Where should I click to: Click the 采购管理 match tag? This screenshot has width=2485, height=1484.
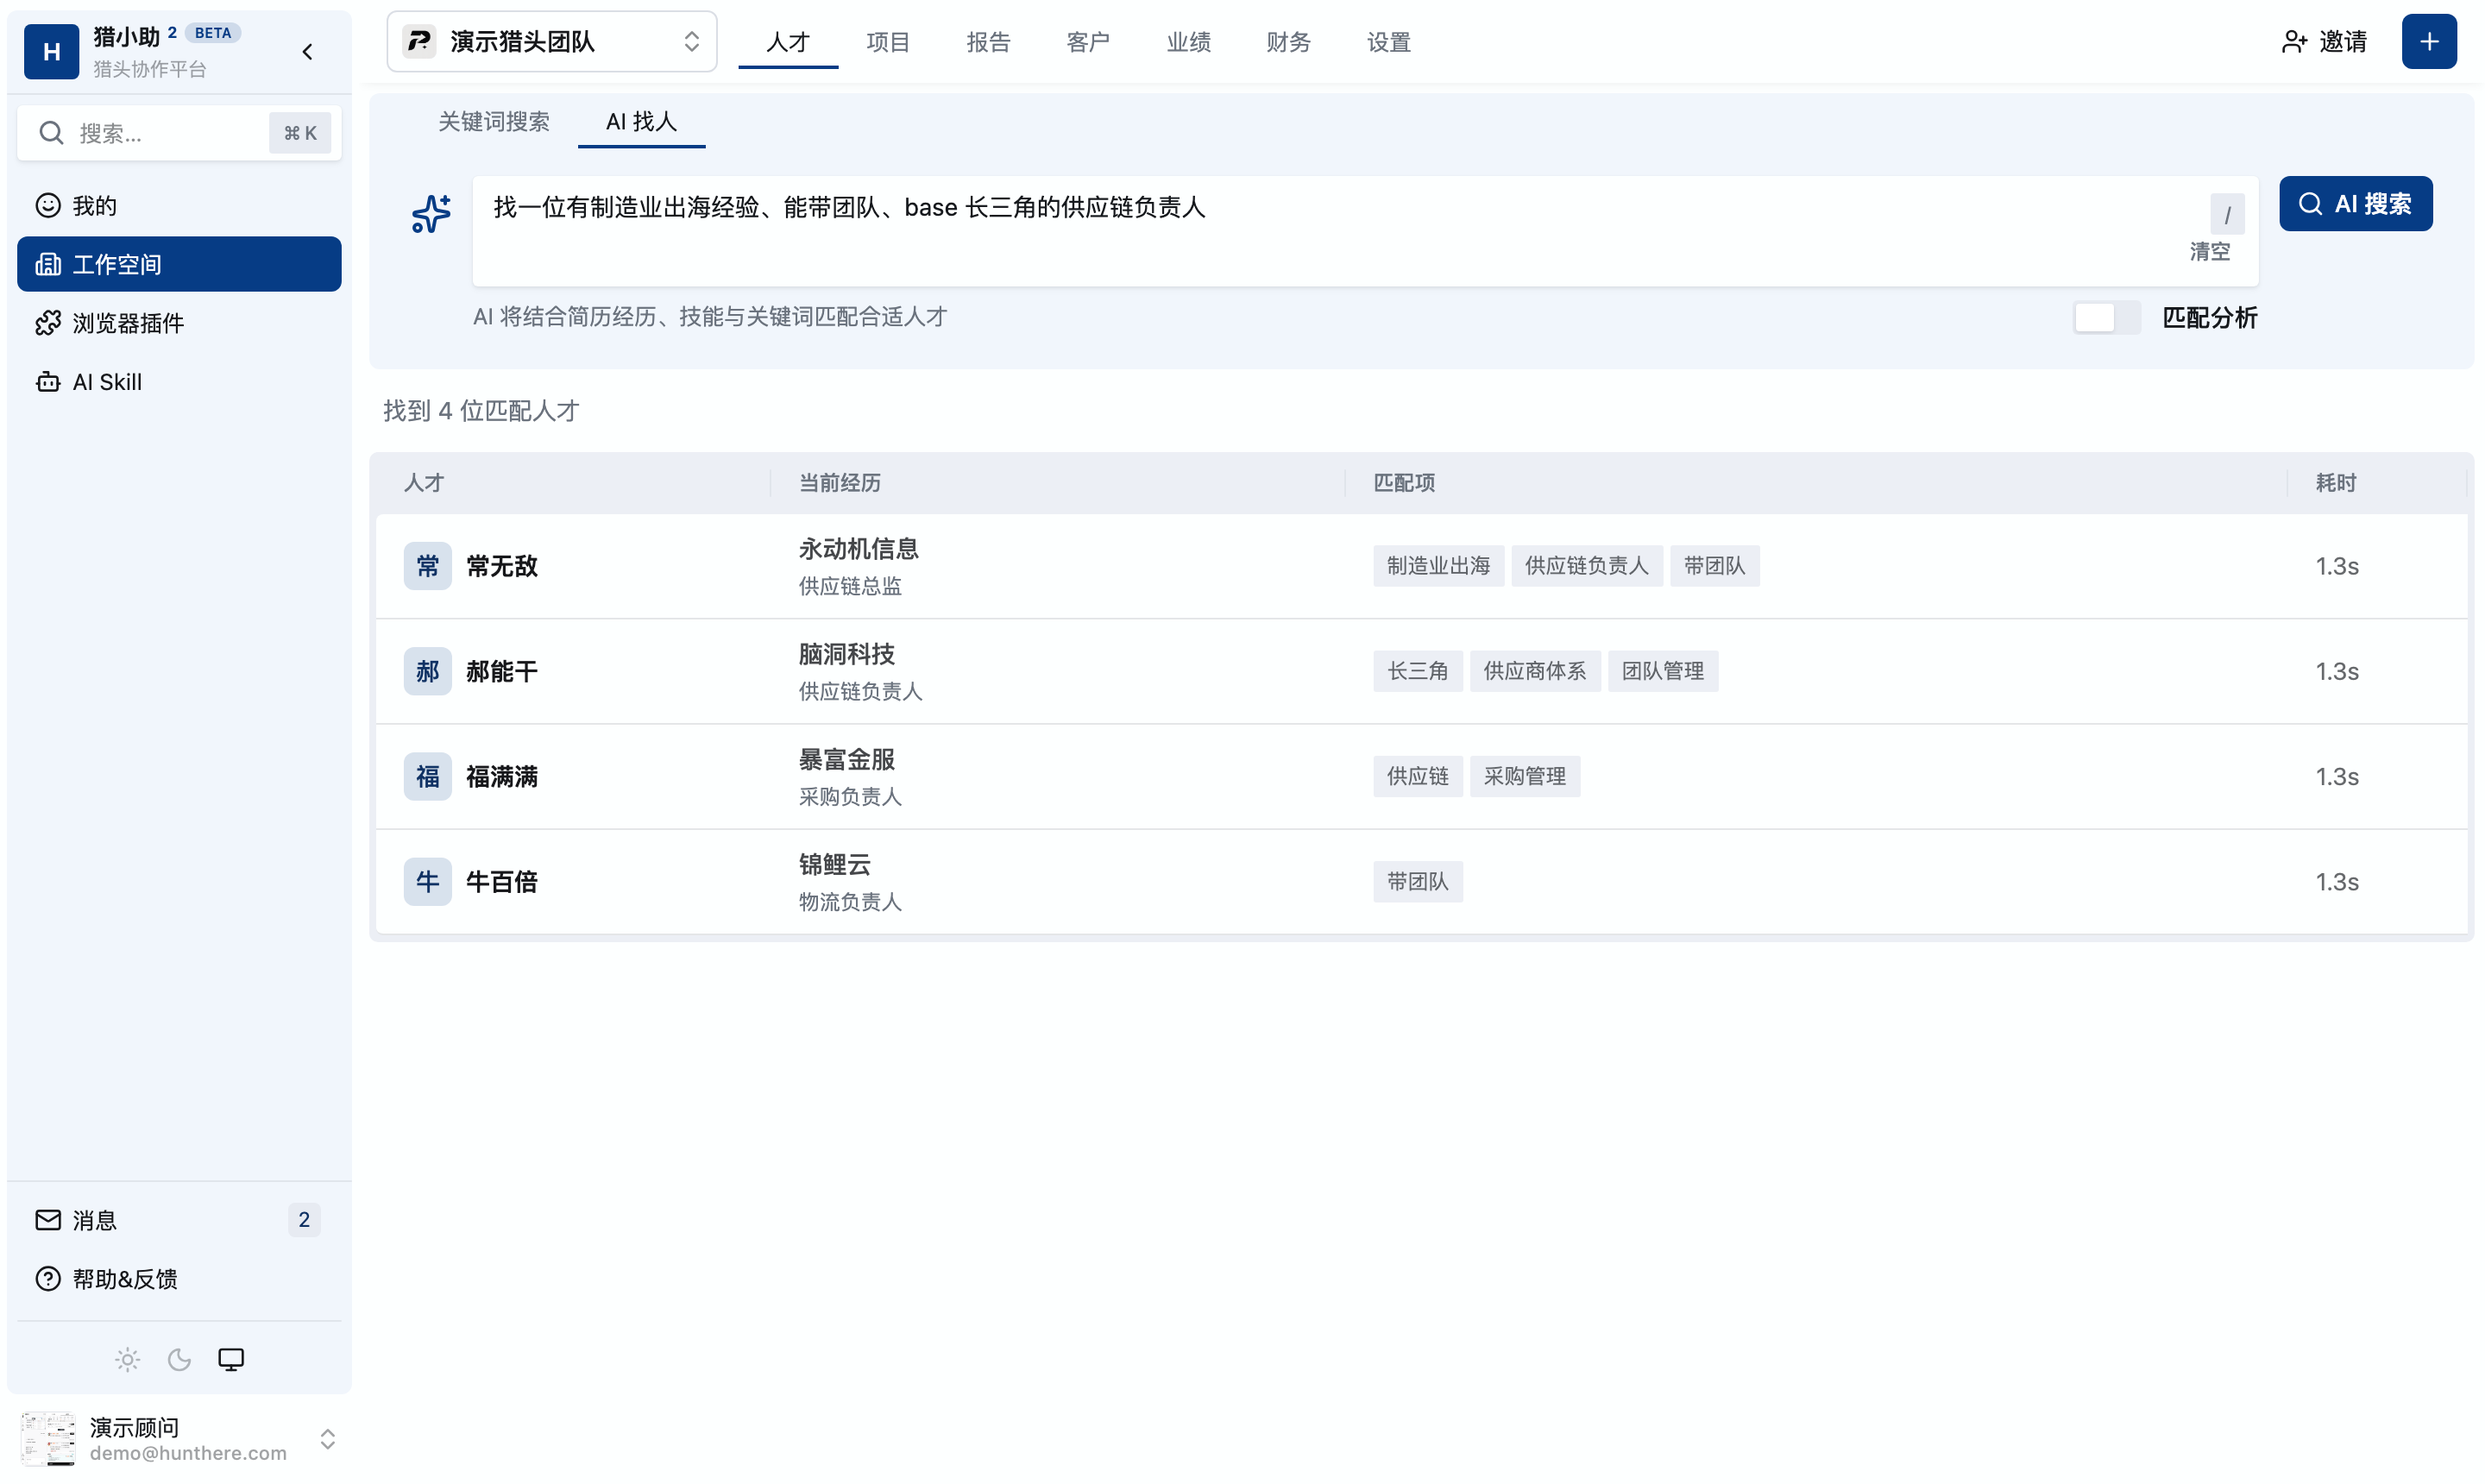(1523, 776)
